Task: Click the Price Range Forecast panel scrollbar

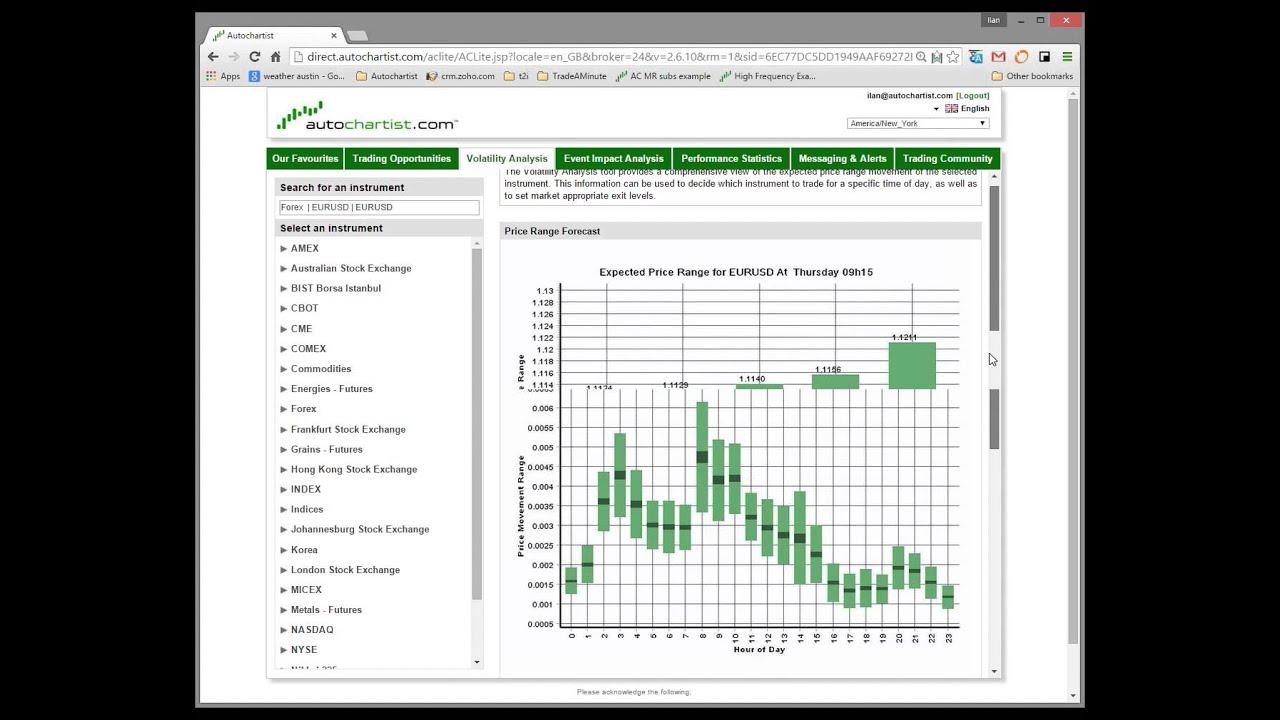Action: coord(994,258)
